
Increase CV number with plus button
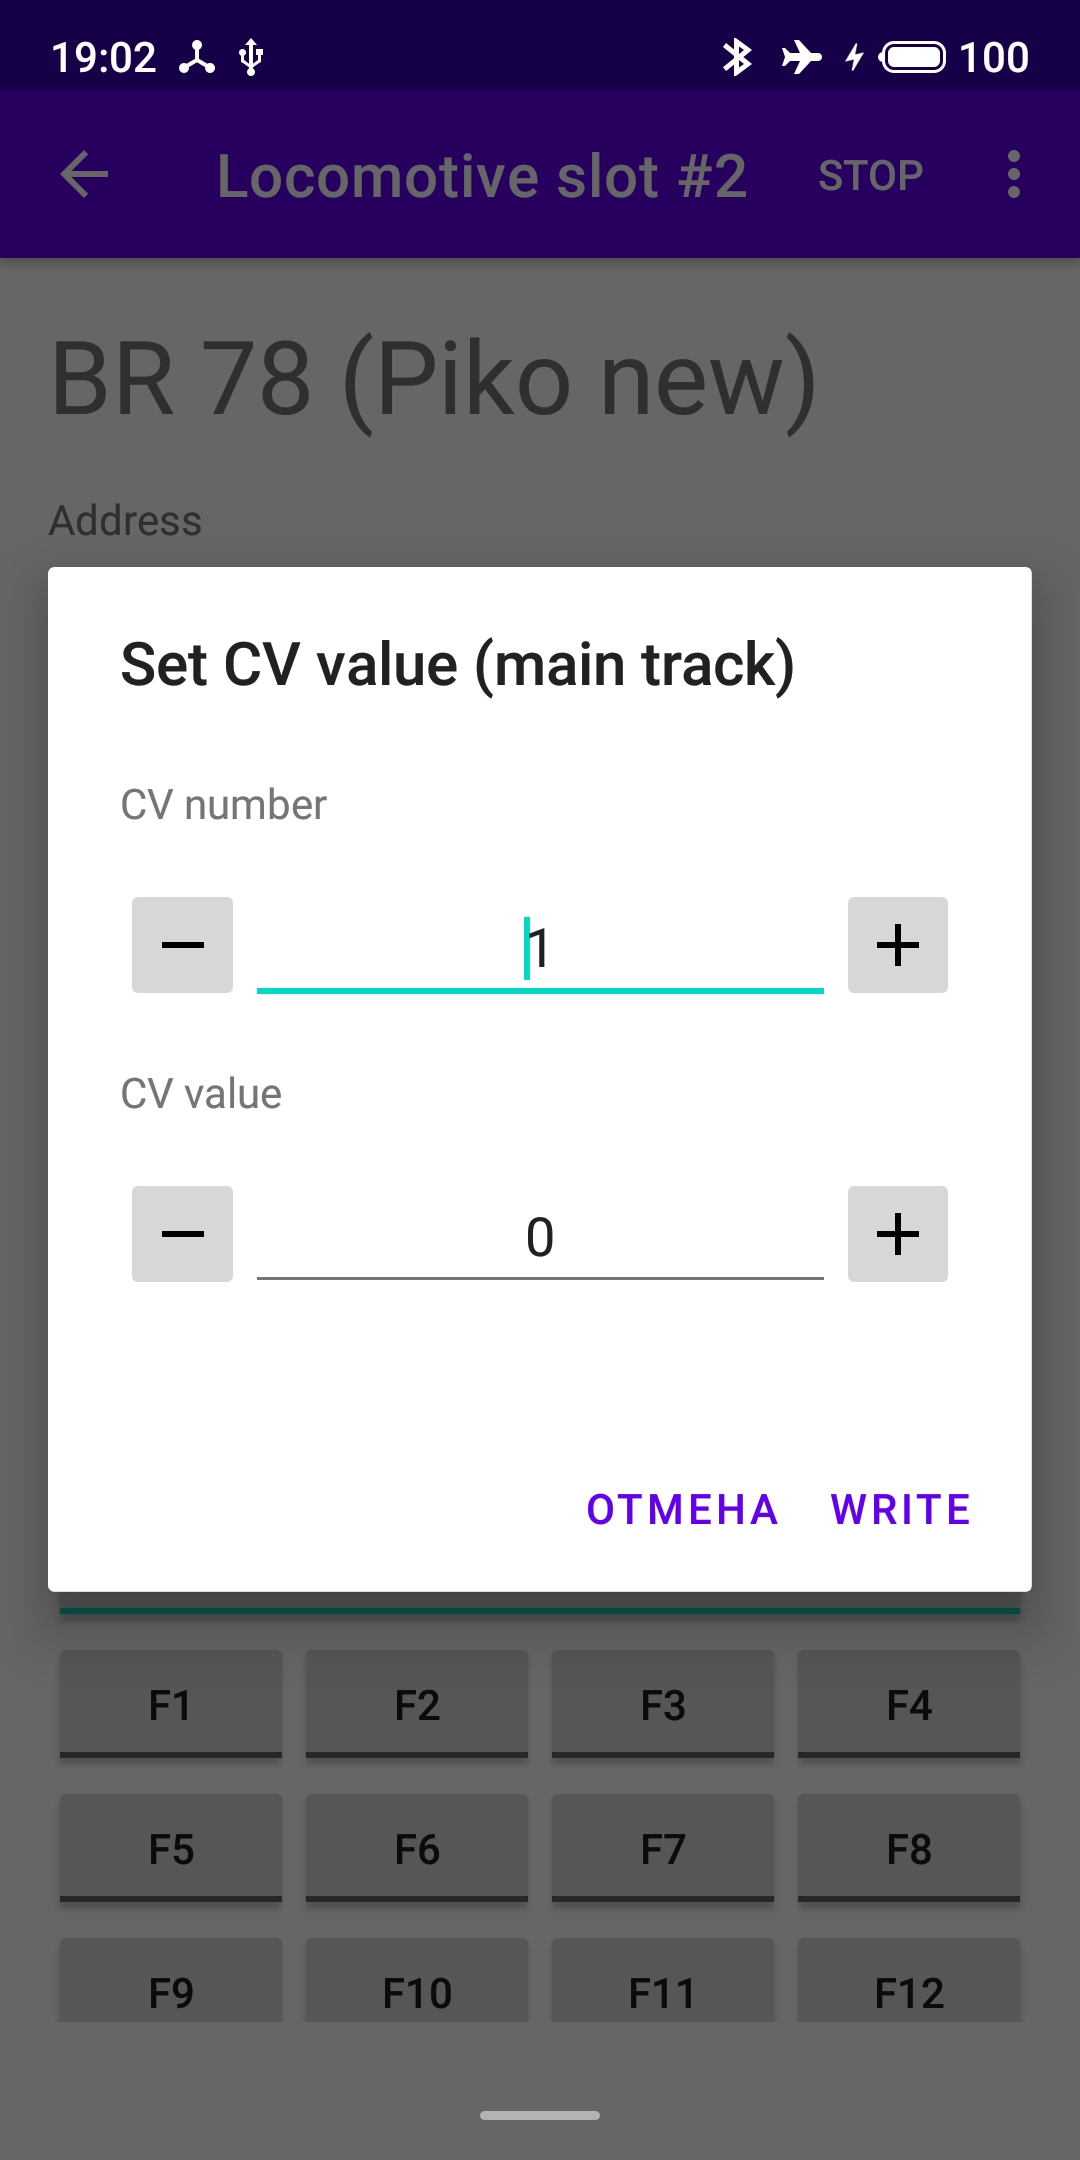point(897,945)
